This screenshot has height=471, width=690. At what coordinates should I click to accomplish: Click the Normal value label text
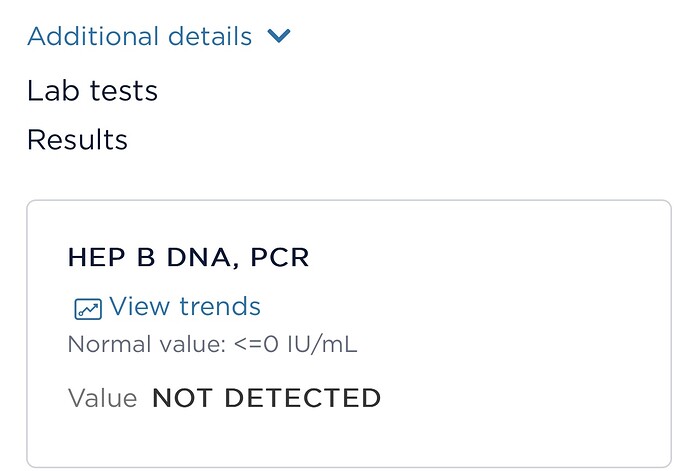pyautogui.click(x=147, y=344)
